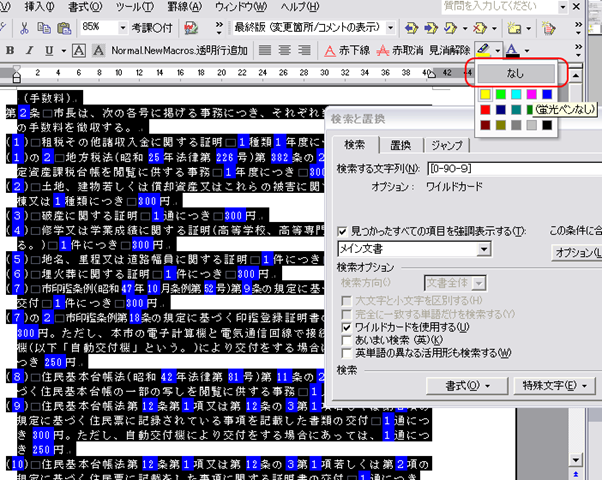Open the highlight color dropdown arrow
602x480 pixels.
(498, 50)
